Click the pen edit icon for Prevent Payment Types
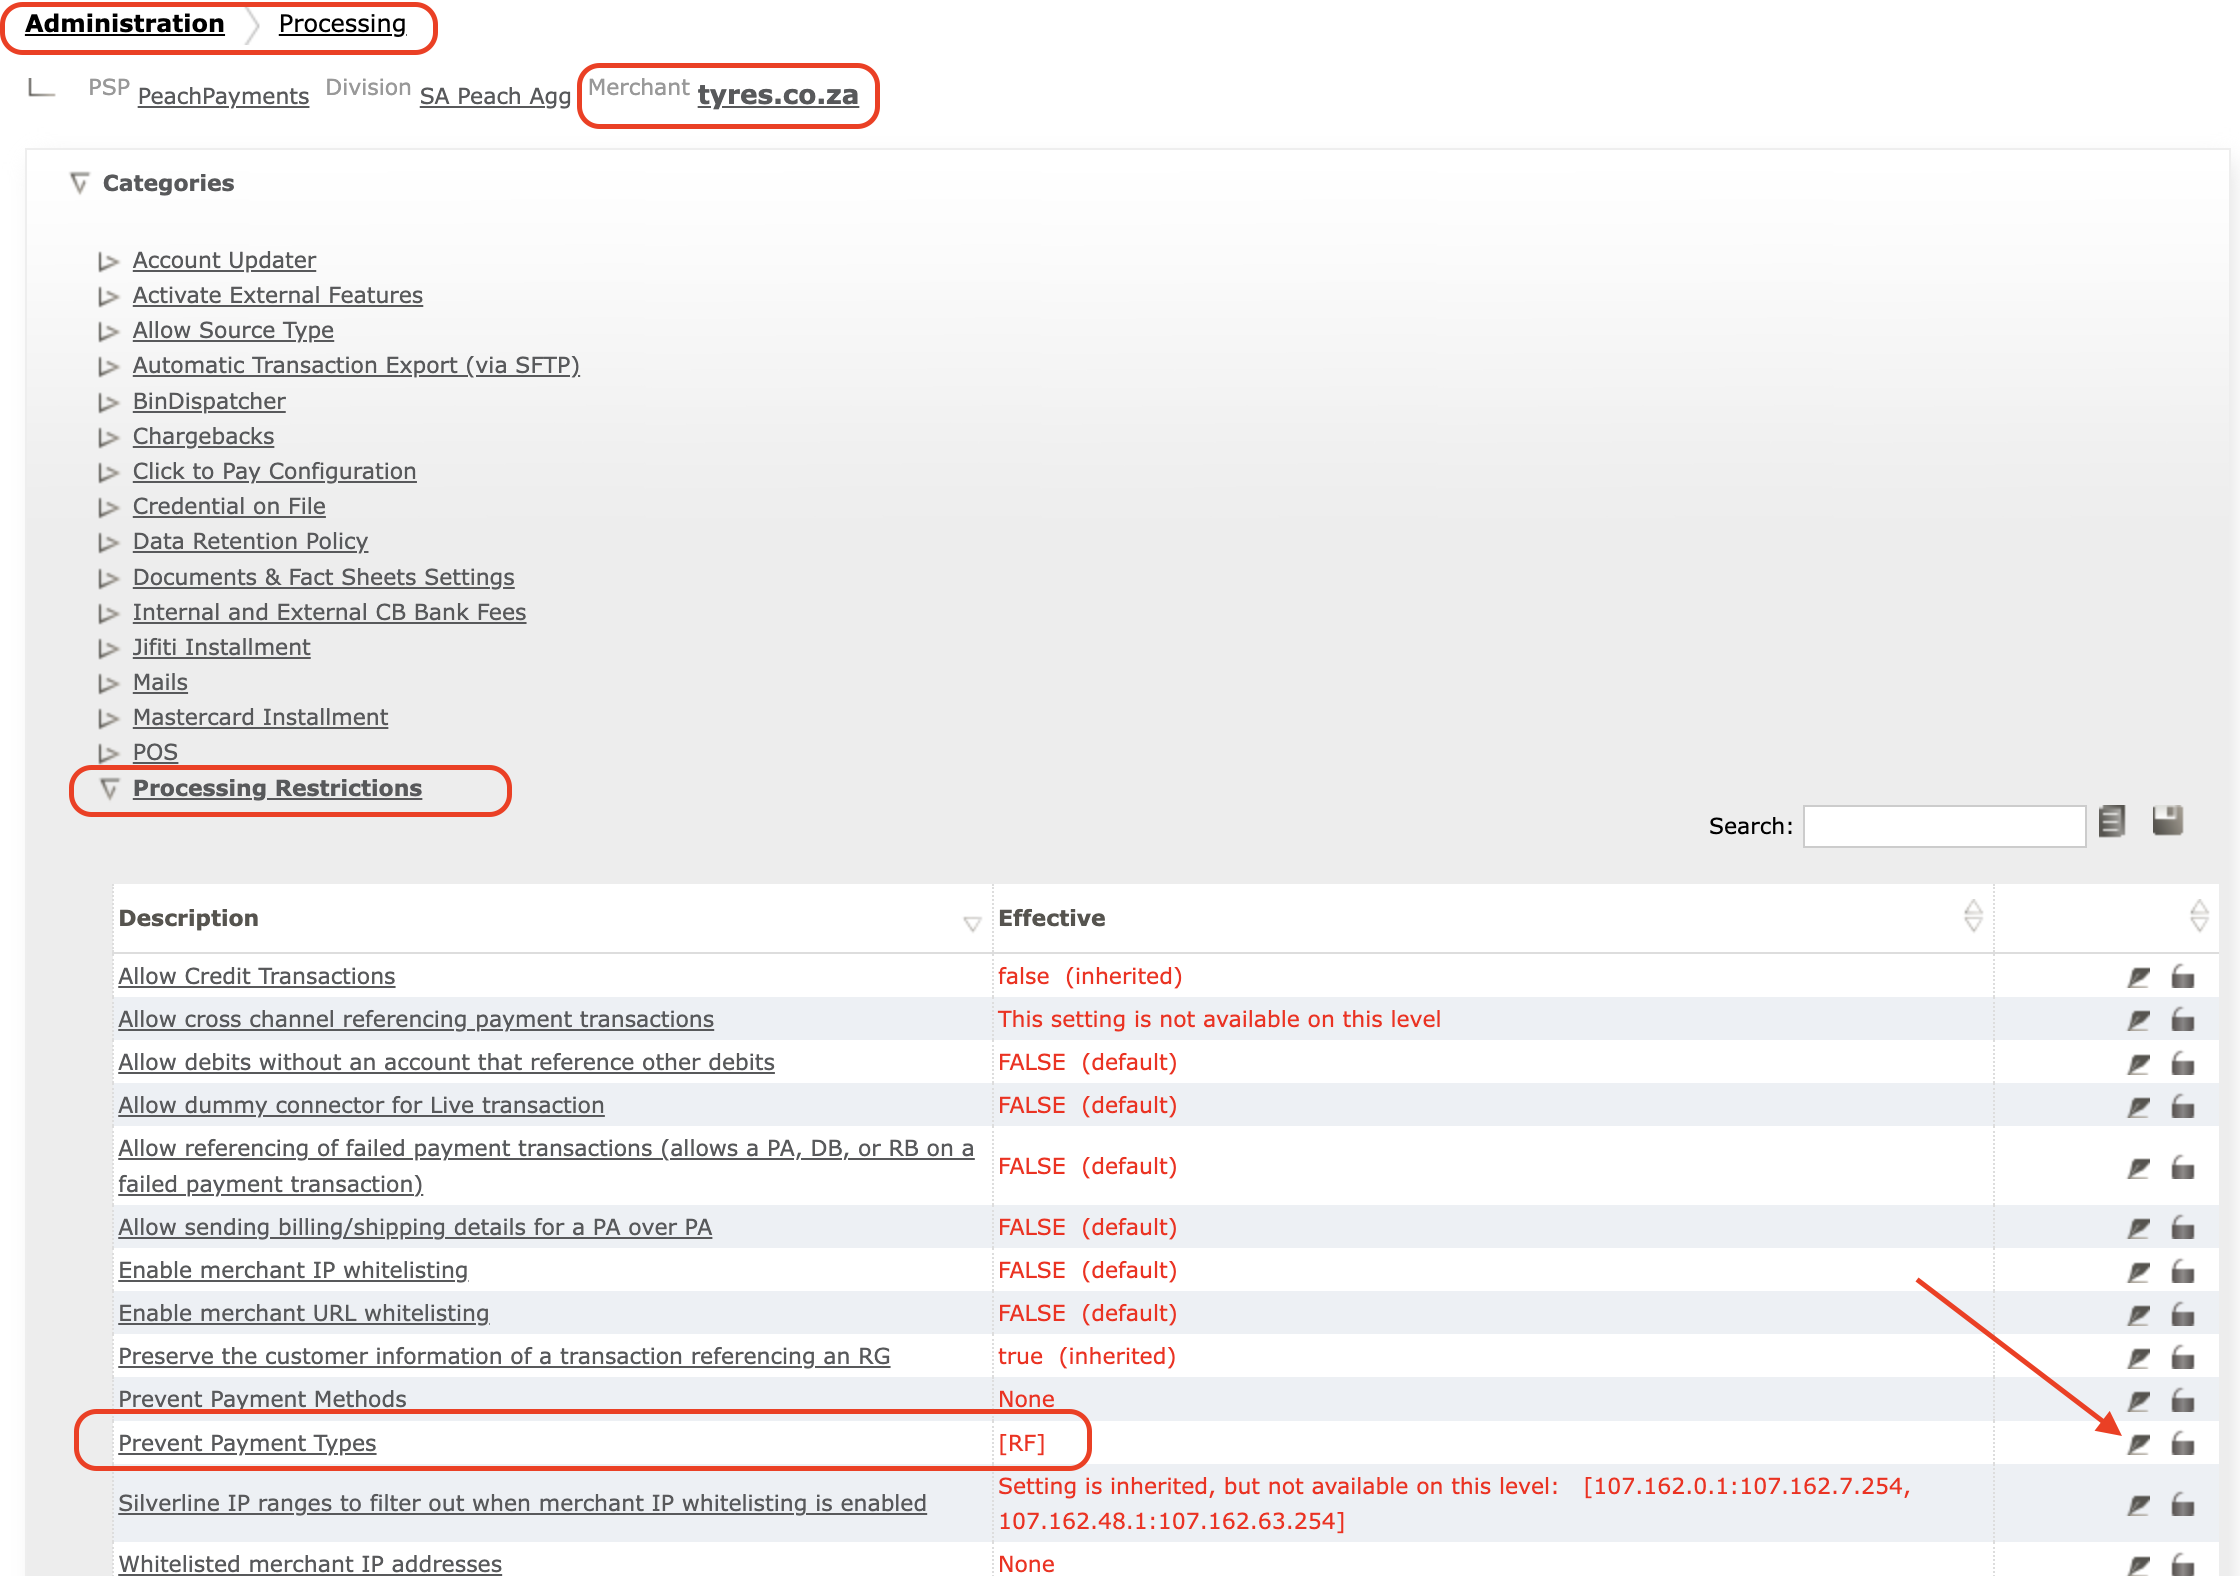2240x1576 pixels. click(x=2138, y=1443)
